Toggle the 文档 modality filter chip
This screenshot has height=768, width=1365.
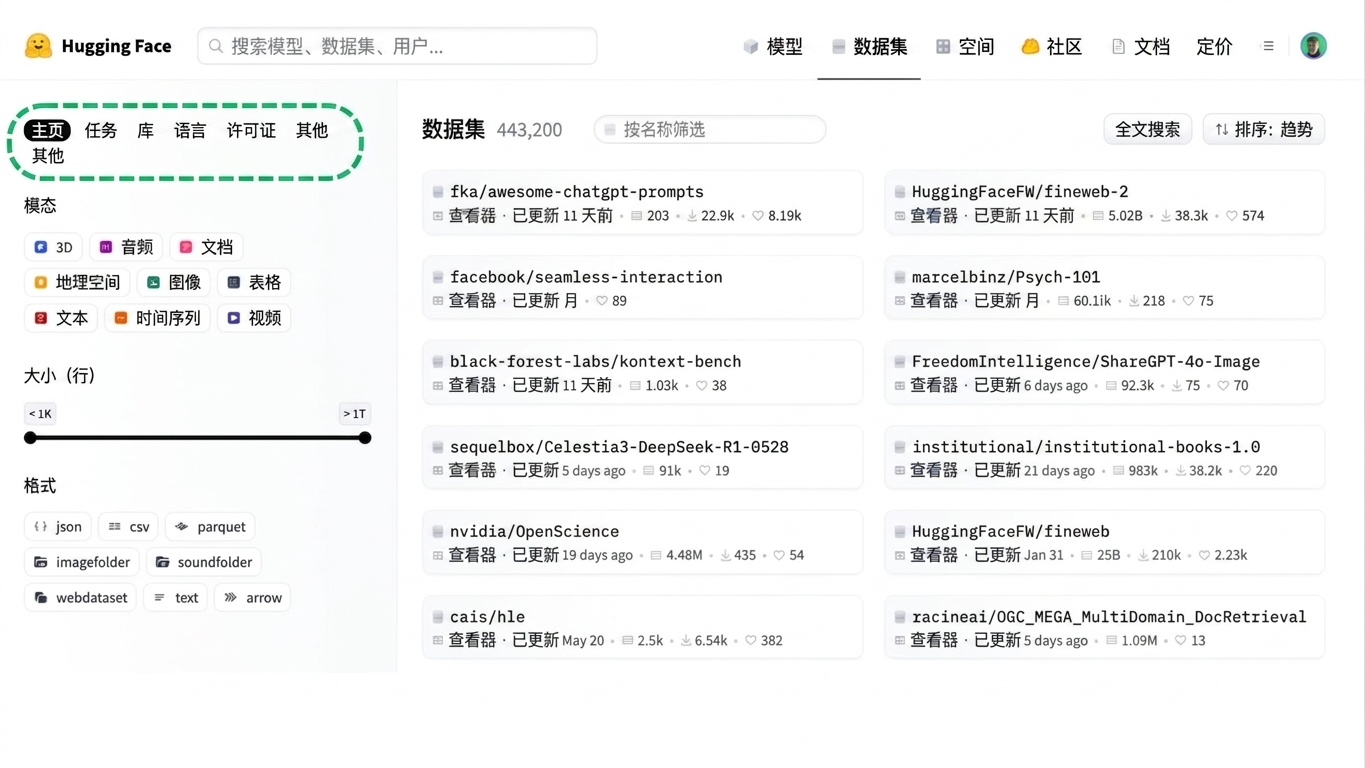pyautogui.click(x=206, y=247)
